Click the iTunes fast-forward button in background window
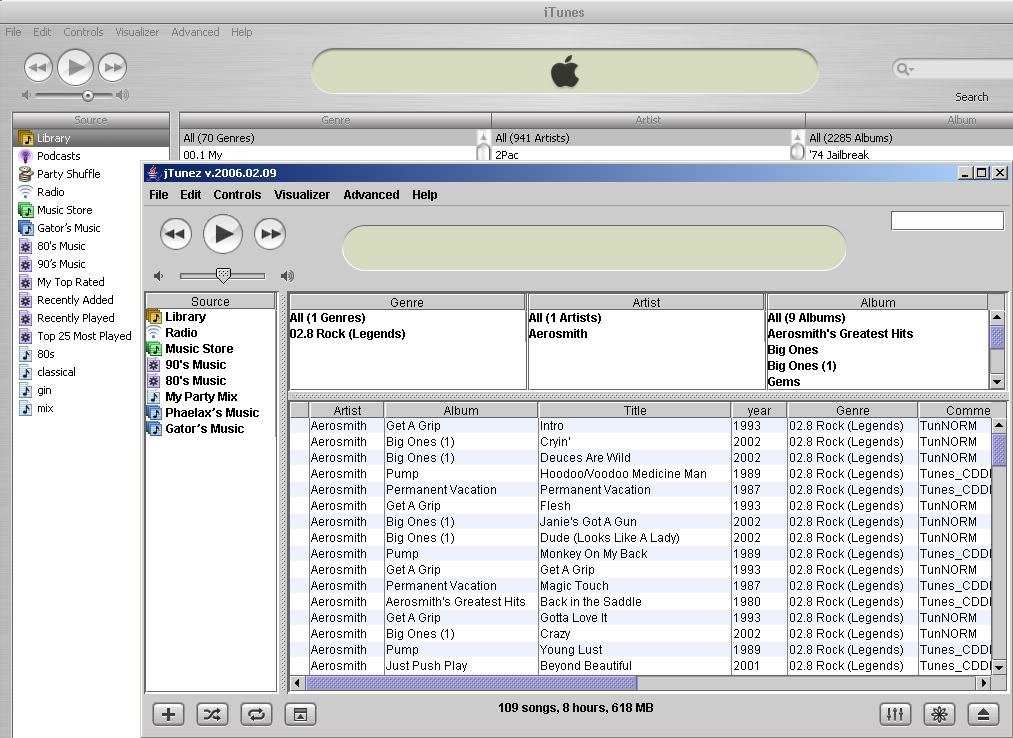The image size is (1013, 738). tap(112, 67)
